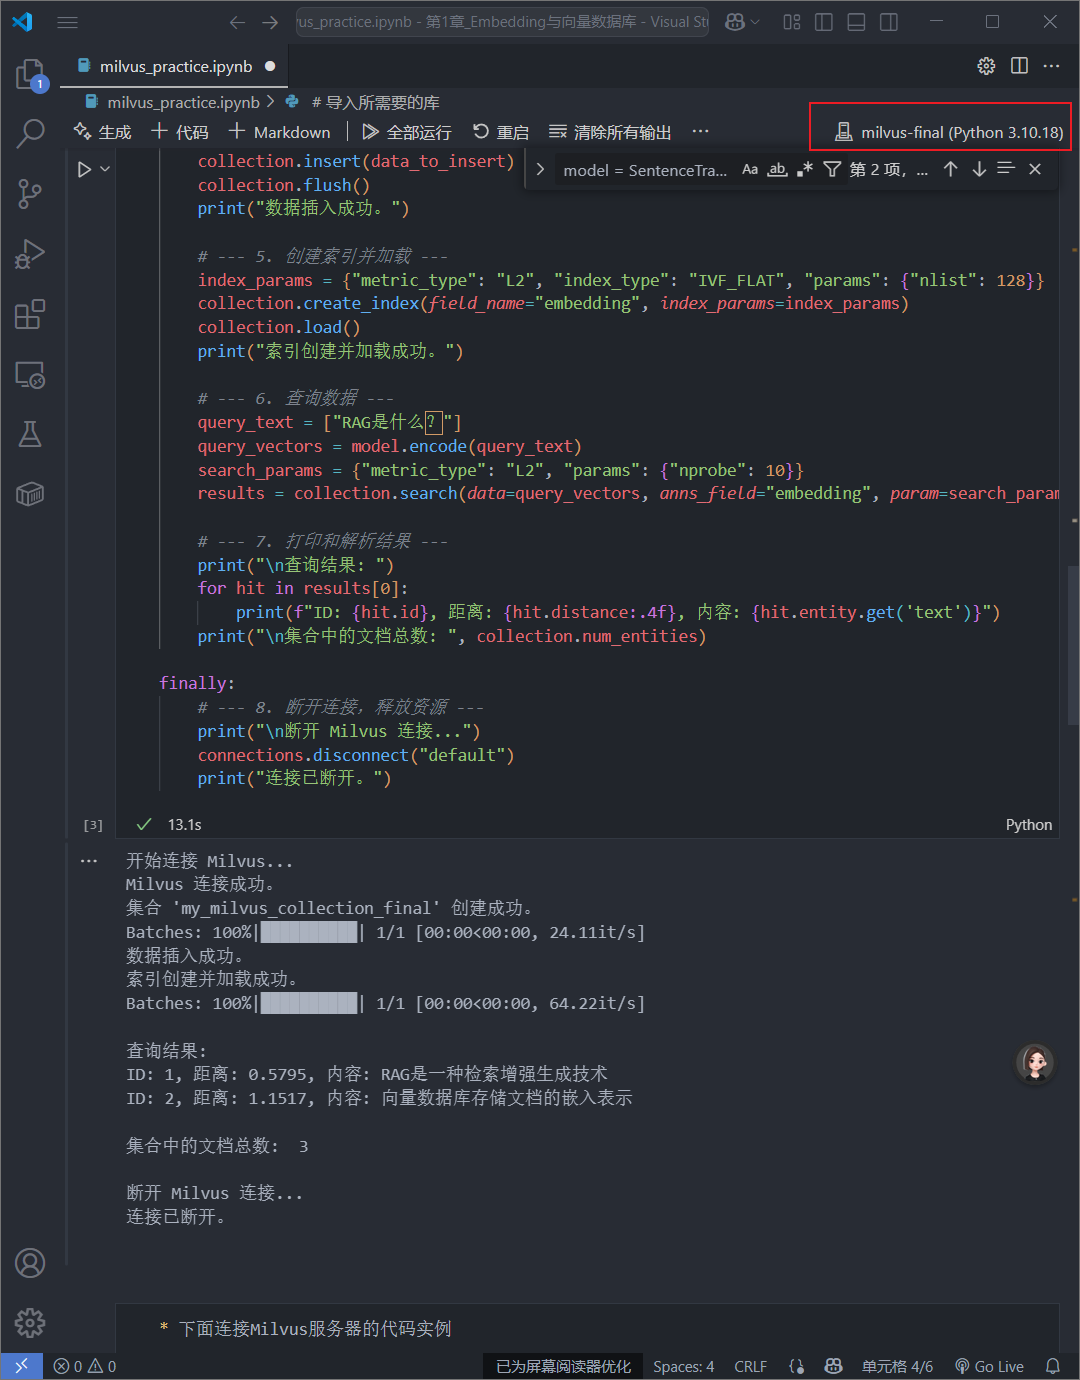1080x1380 pixels.
Task: Run the current cell with play button
Action: pyautogui.click(x=84, y=170)
